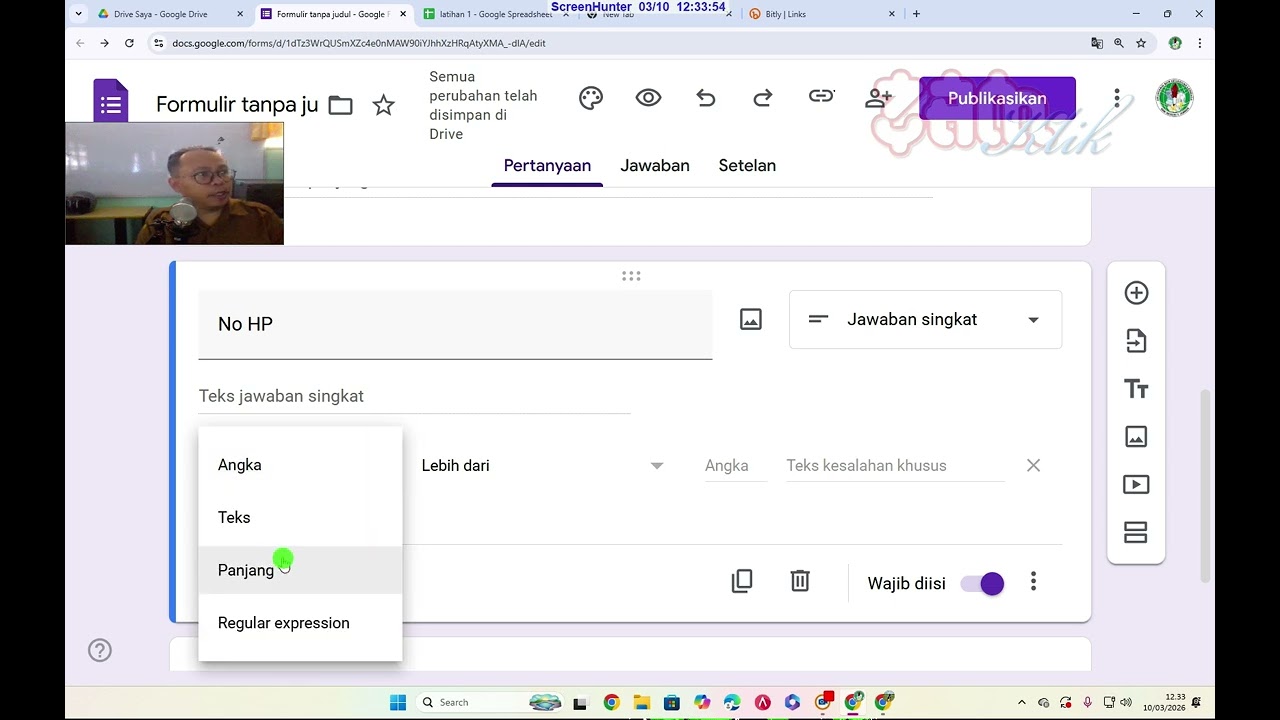Add title and description from side toolbar
The width and height of the screenshot is (1280, 720).
coord(1136,389)
